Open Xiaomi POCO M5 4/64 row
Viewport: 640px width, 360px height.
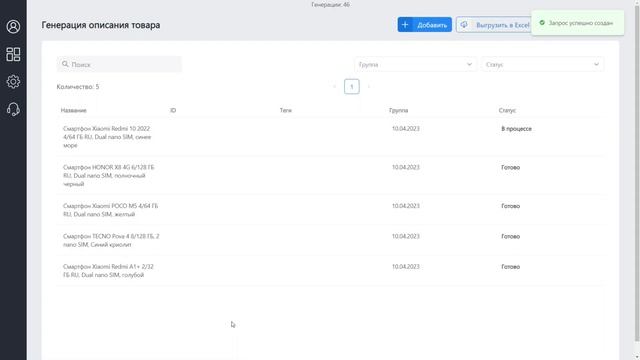click(331, 210)
